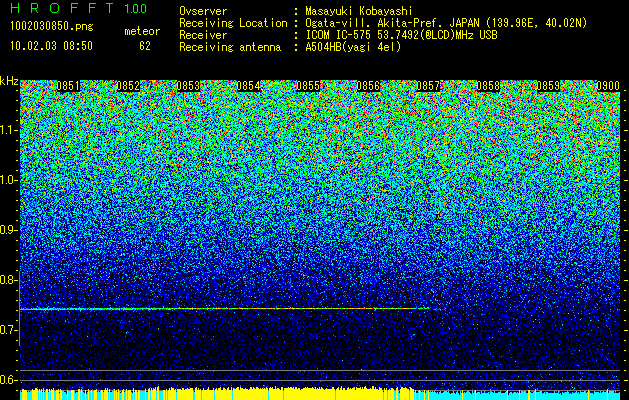Image resolution: width=629 pixels, height=400 pixels.
Task: Click the 0859 time marker
Action: pos(548,86)
